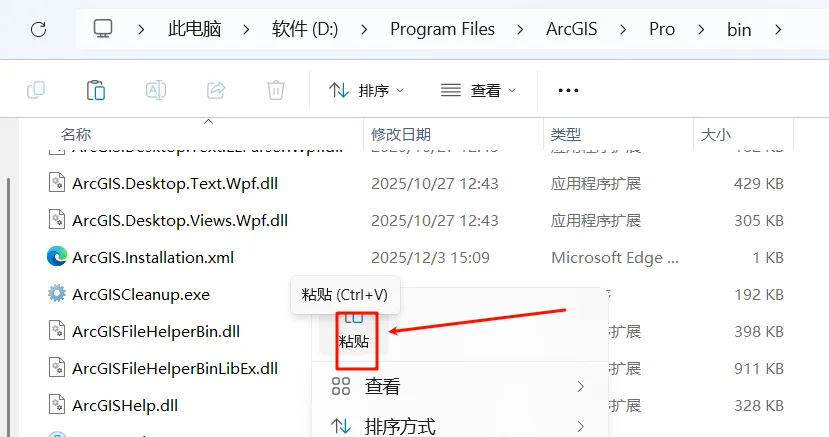
Task: Click the 查看 grid icon in context menu
Action: [x=340, y=386]
